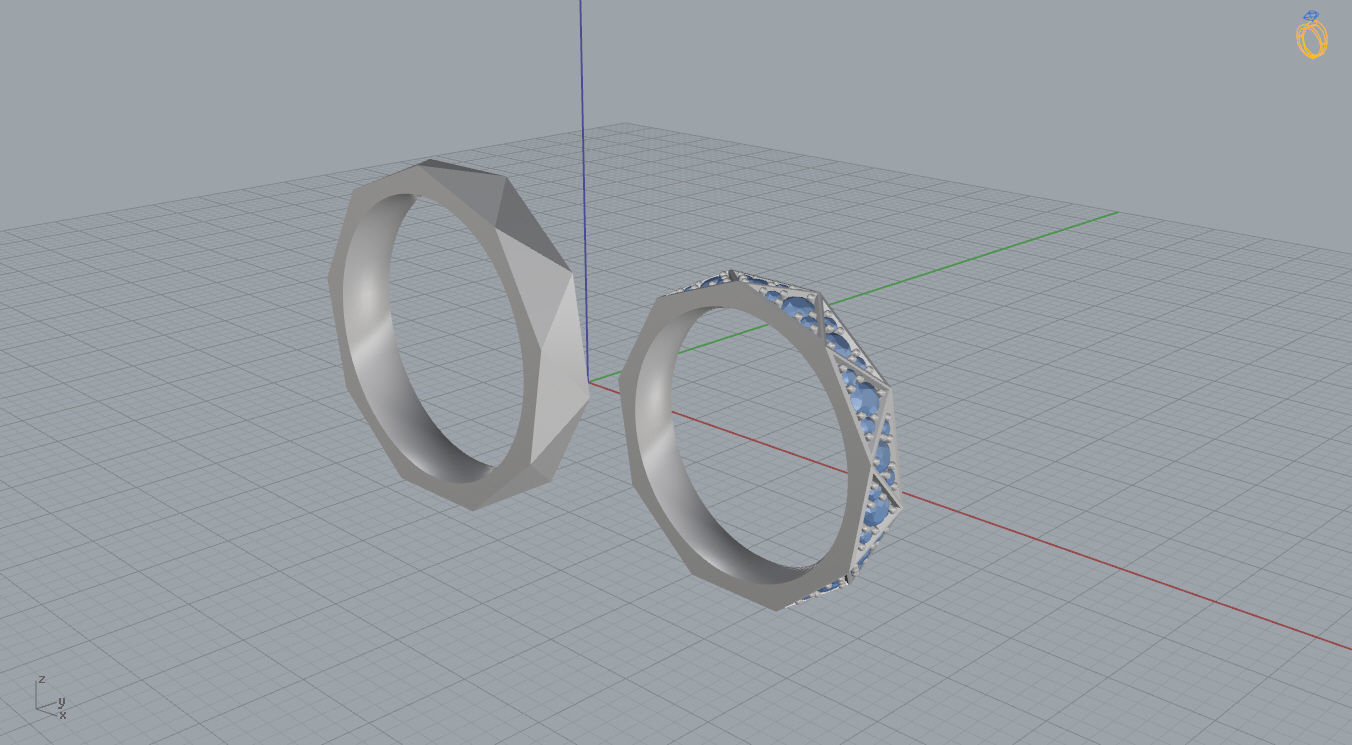The height and width of the screenshot is (745, 1352).
Task: Click the XYZ axis orientation indicator
Action: pos(52,696)
